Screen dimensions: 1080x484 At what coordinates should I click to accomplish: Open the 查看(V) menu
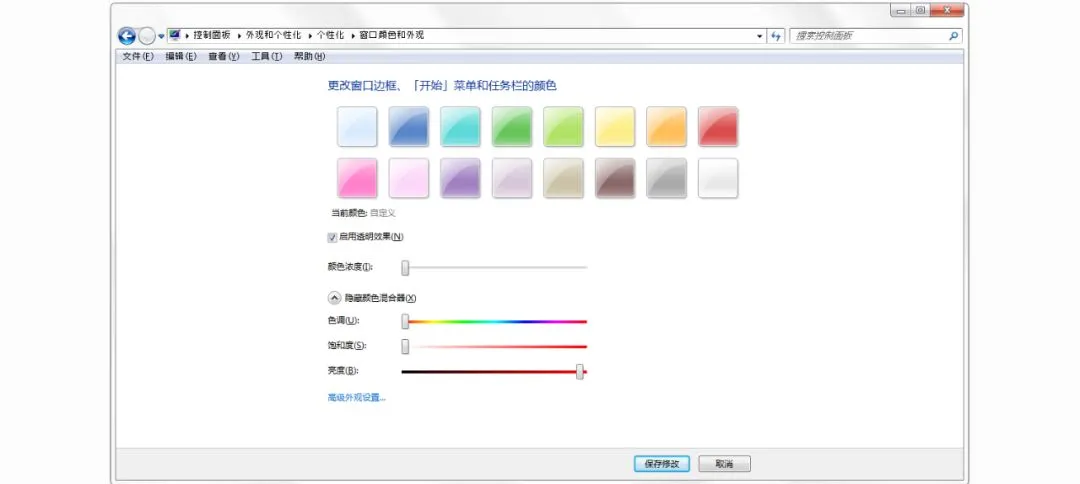click(x=224, y=56)
